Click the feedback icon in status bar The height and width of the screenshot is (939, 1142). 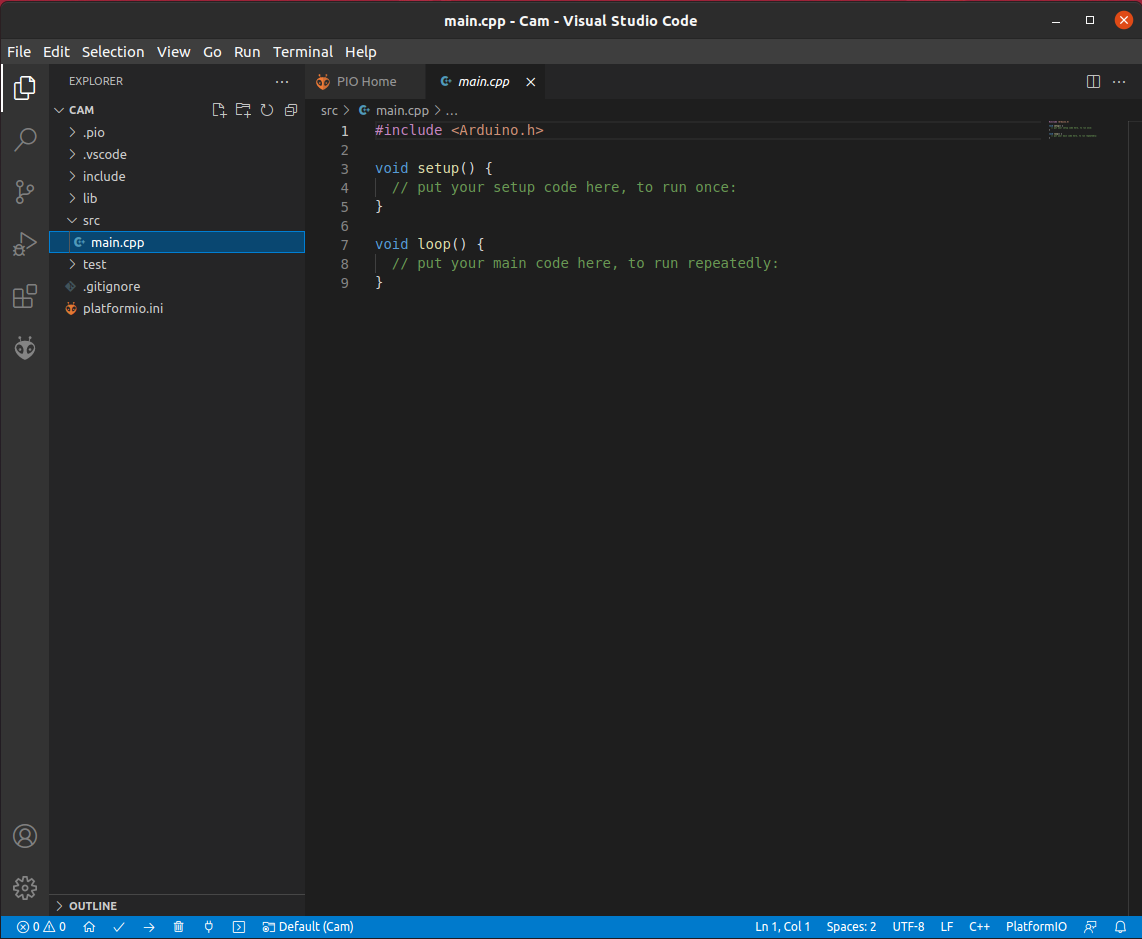pos(1090,927)
